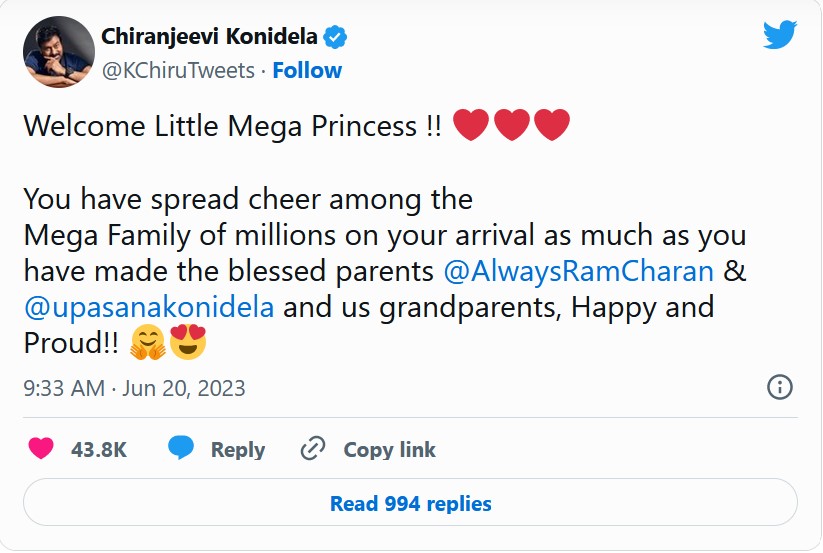823x553 pixels.
Task: Click the first red heart emoji in the tweet
Action: [x=471, y=126]
